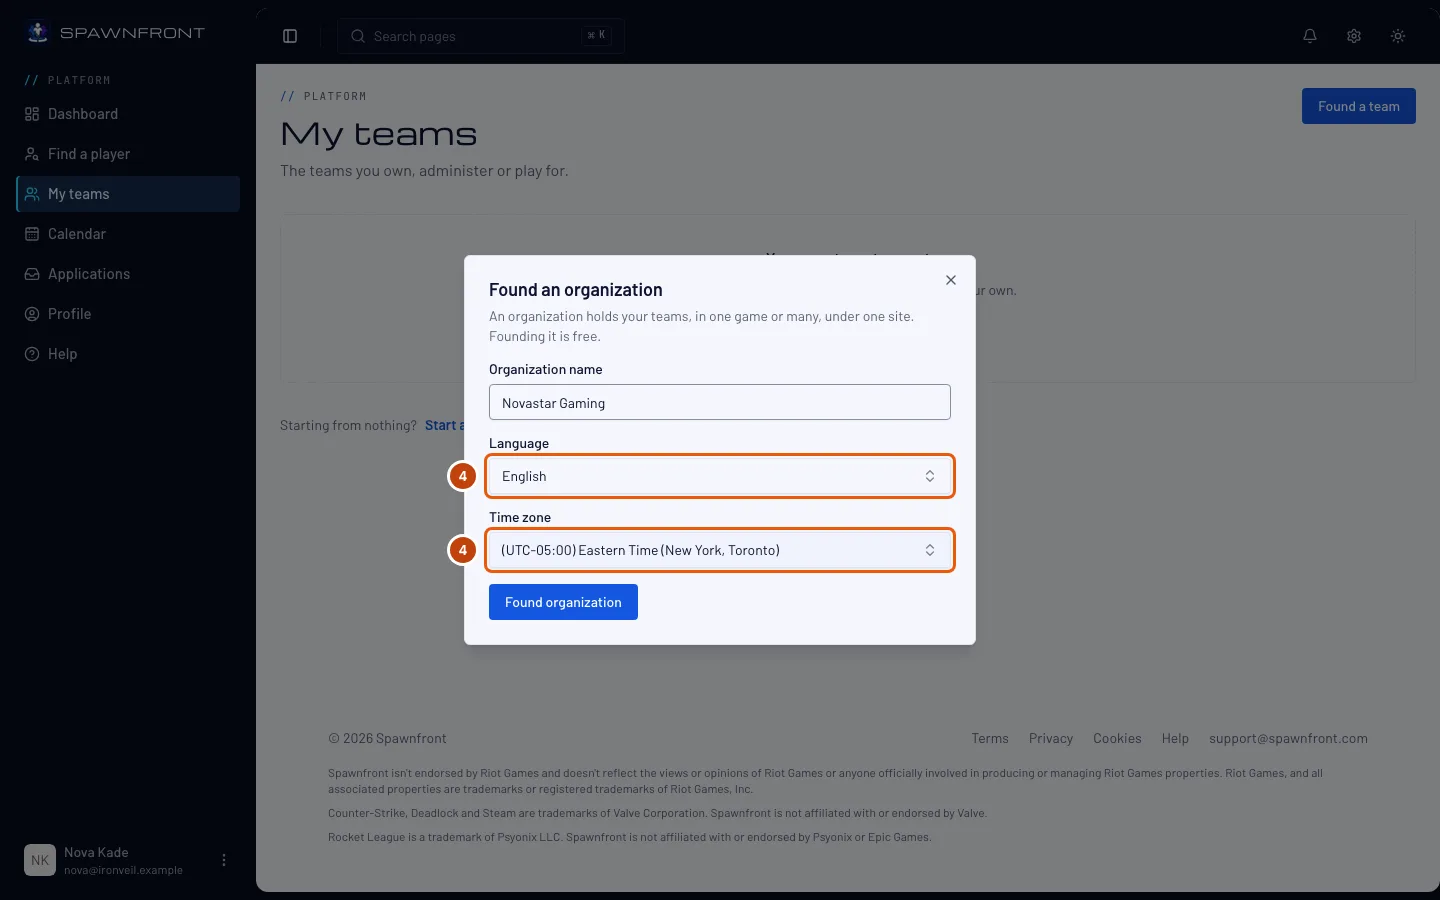Click support@spawnfront.com email link
1440x900 pixels.
1288,739
